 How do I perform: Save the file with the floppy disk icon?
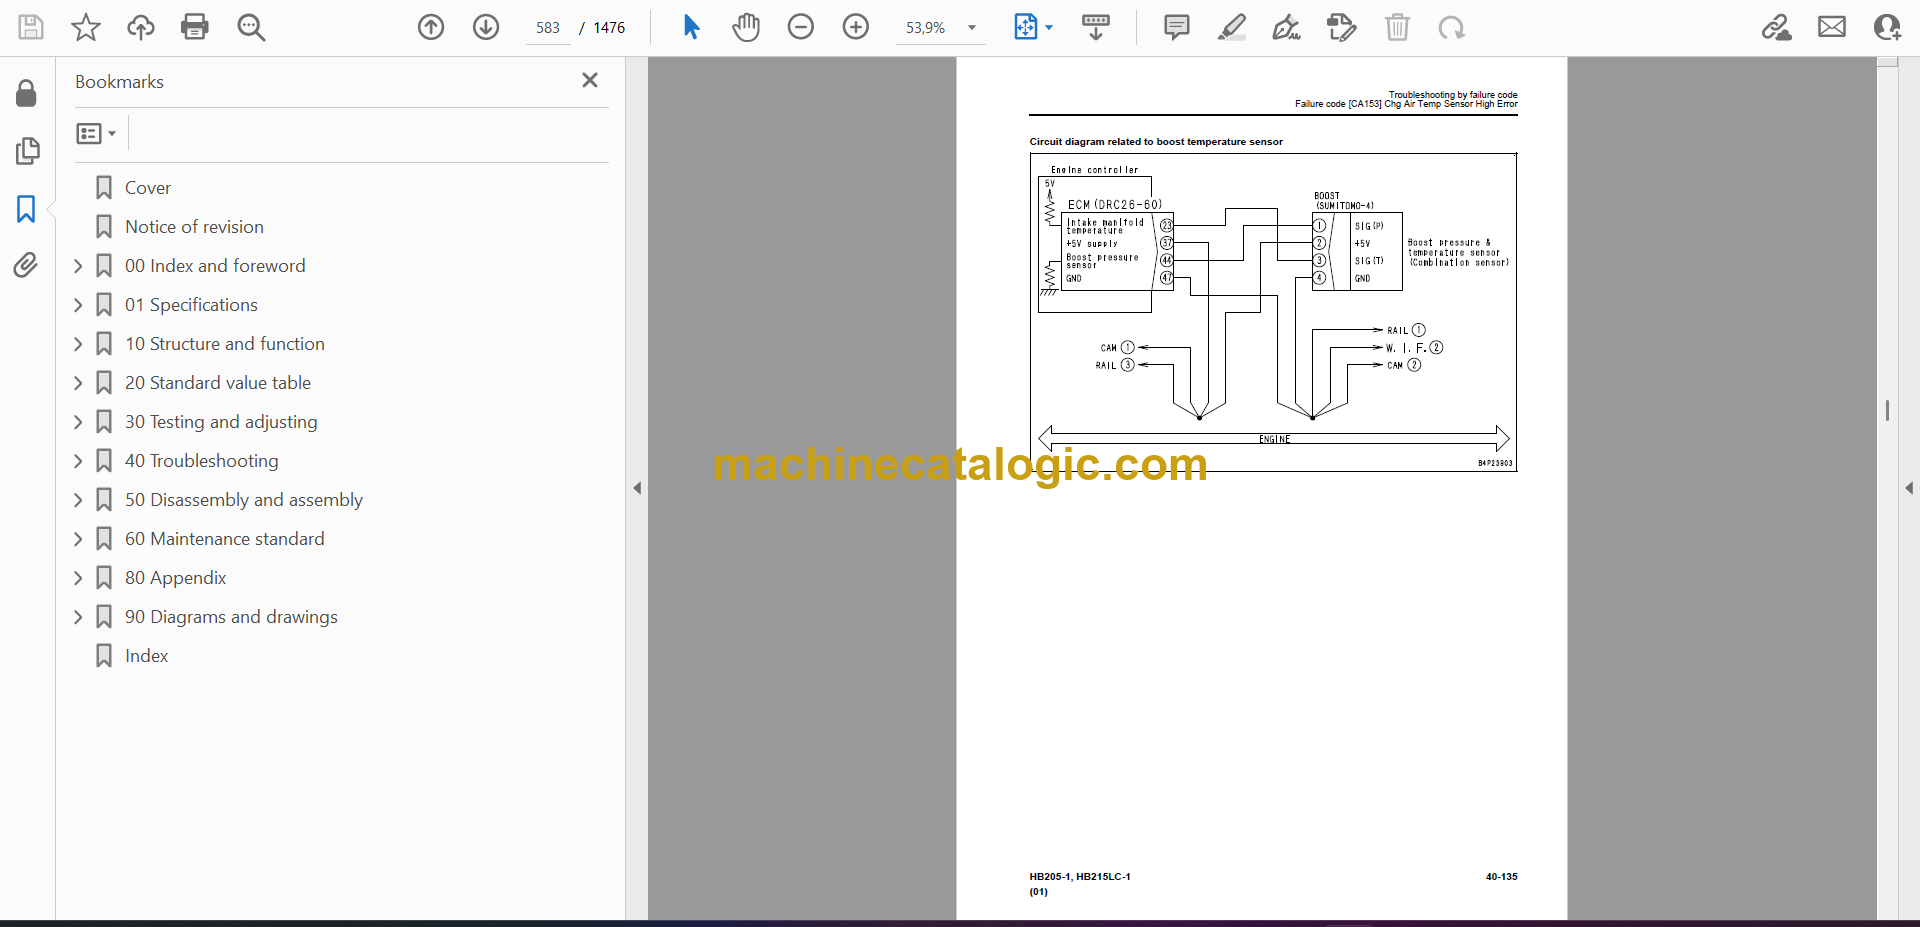tap(31, 27)
